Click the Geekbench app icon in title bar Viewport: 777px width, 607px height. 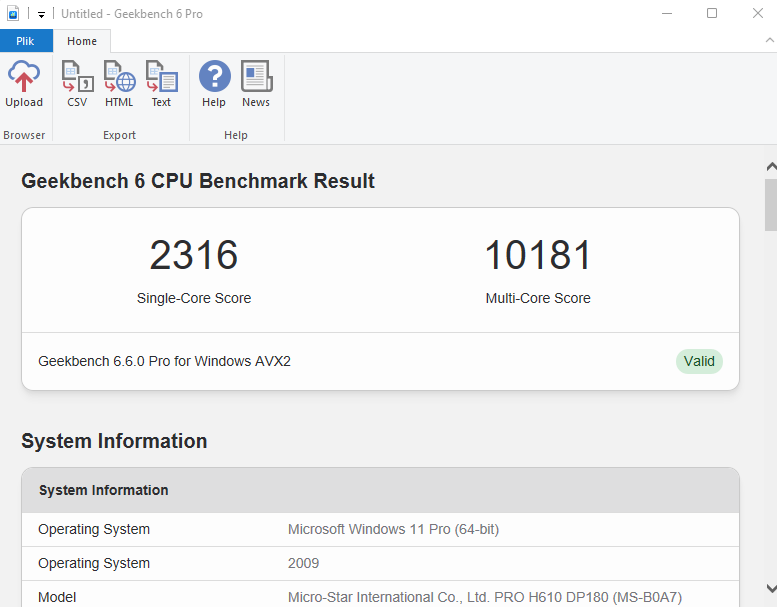[x=13, y=14]
